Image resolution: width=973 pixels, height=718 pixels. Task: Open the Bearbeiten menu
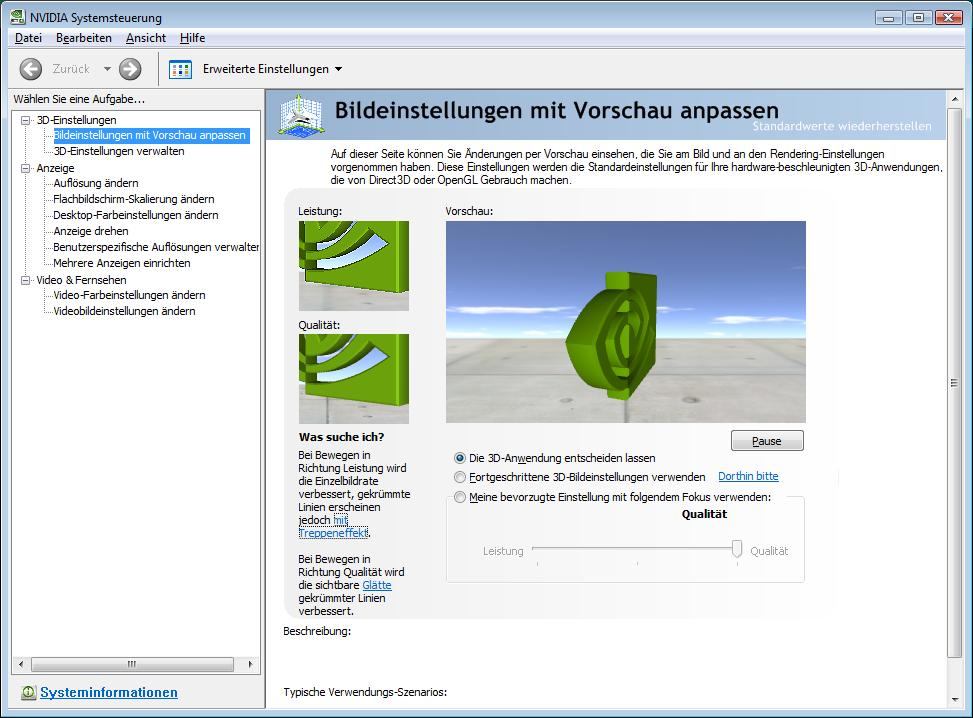tap(84, 38)
